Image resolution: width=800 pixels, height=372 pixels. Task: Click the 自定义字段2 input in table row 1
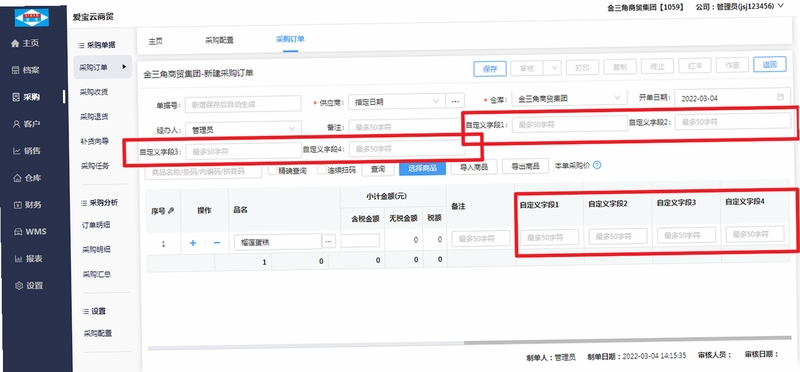click(618, 236)
